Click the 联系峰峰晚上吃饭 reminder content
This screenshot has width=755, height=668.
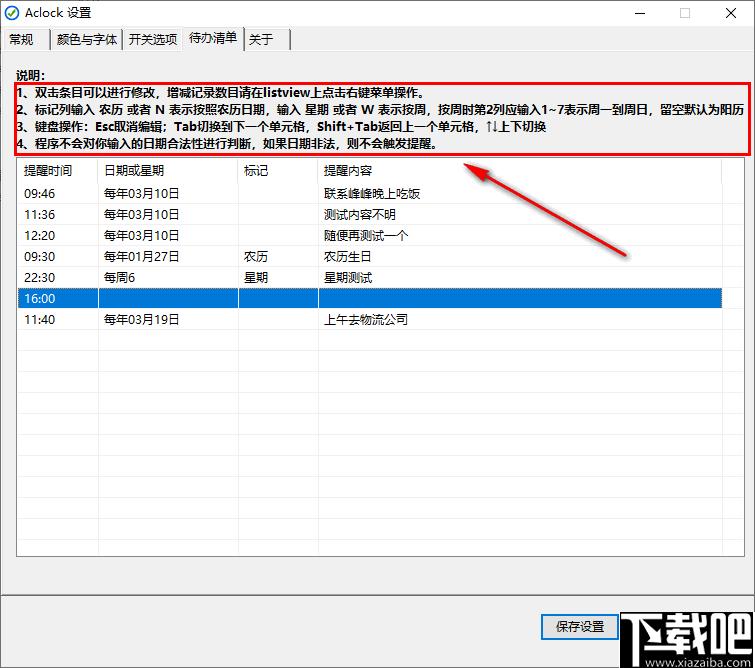(372, 194)
